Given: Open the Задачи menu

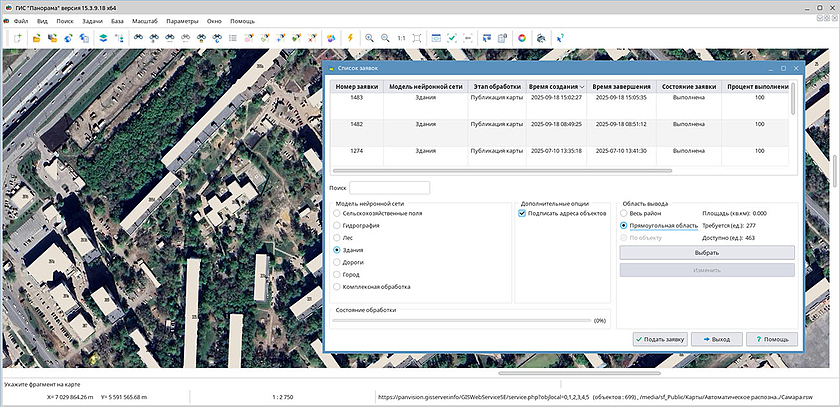Looking at the screenshot, I should (x=92, y=20).
